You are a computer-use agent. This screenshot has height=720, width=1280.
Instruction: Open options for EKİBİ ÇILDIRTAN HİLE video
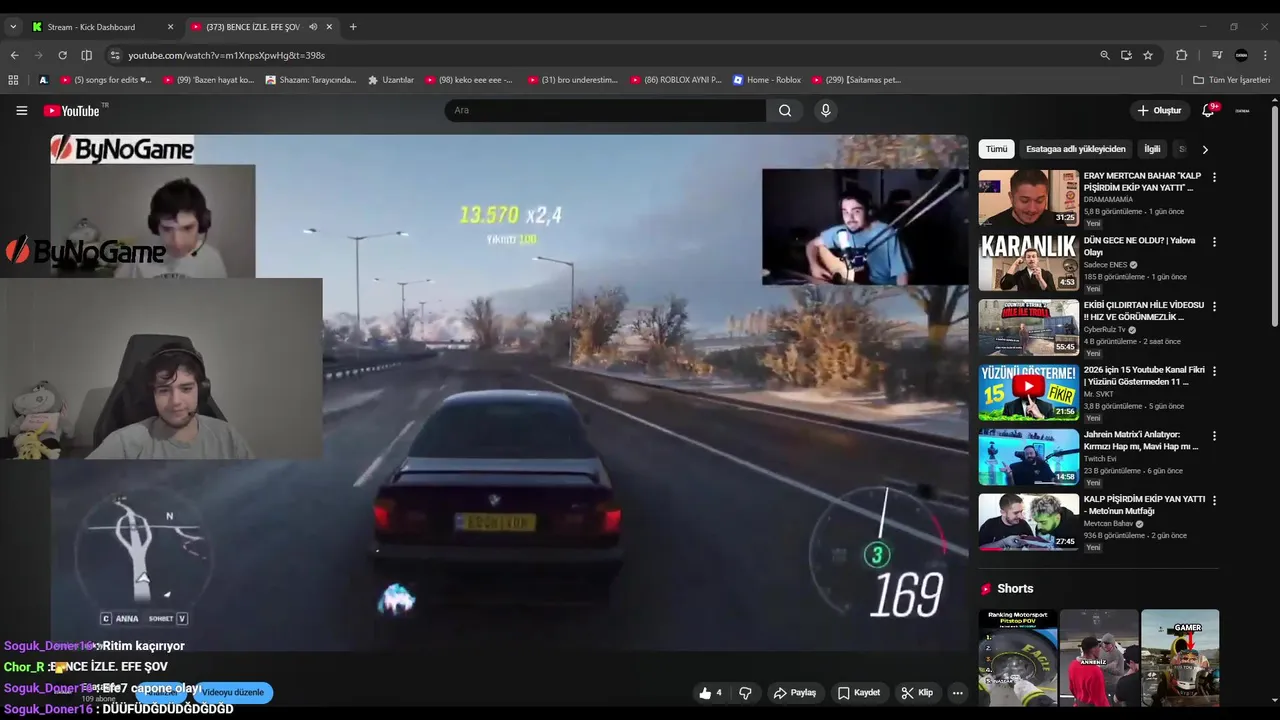1214,306
